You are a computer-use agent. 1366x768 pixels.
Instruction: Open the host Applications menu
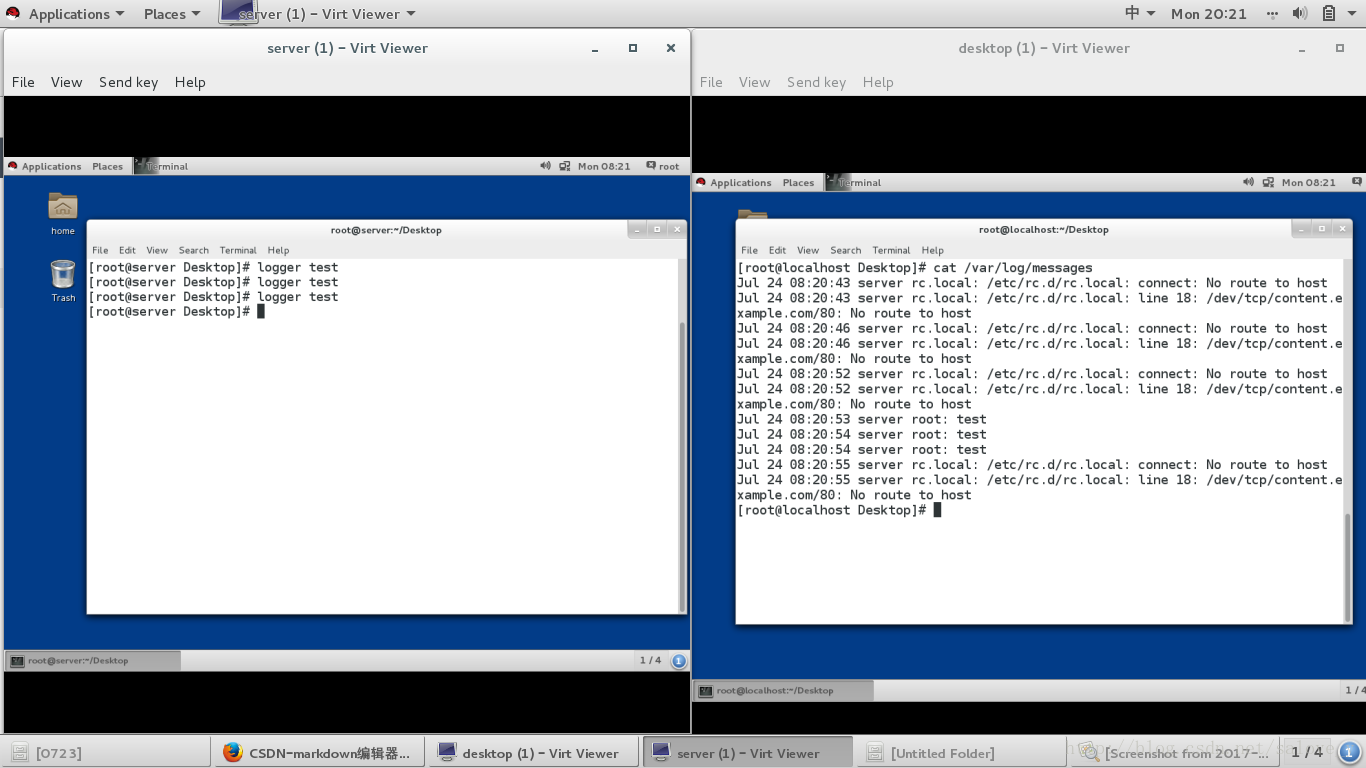click(x=76, y=14)
